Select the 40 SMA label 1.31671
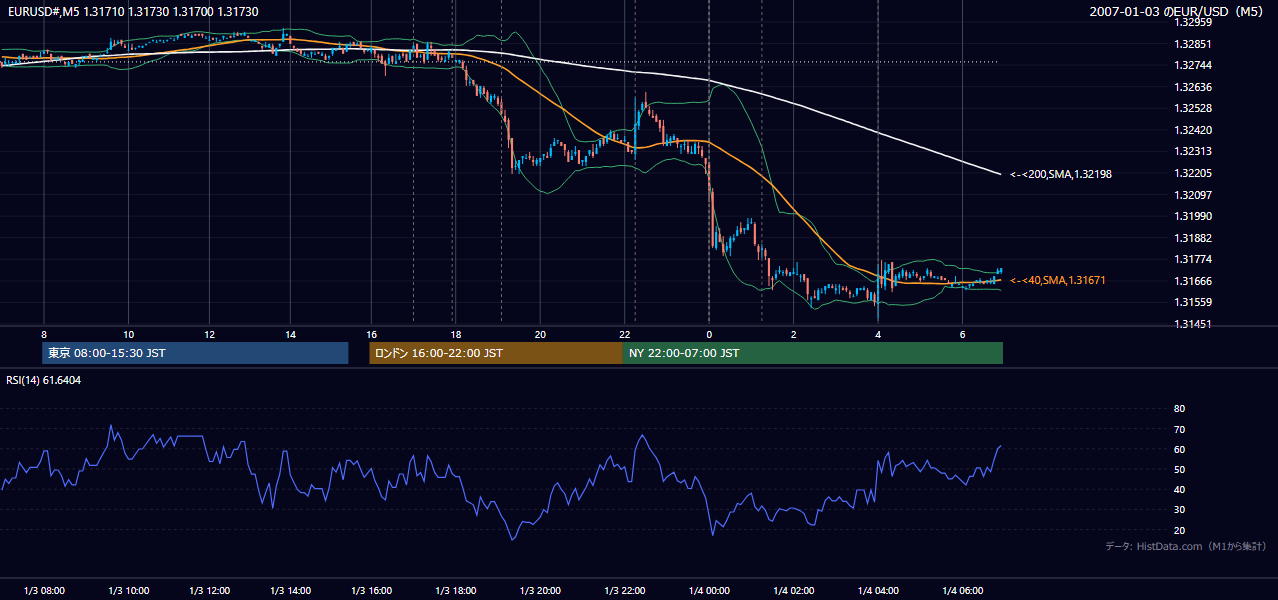Screen dimensions: 1278x600 1057,280
